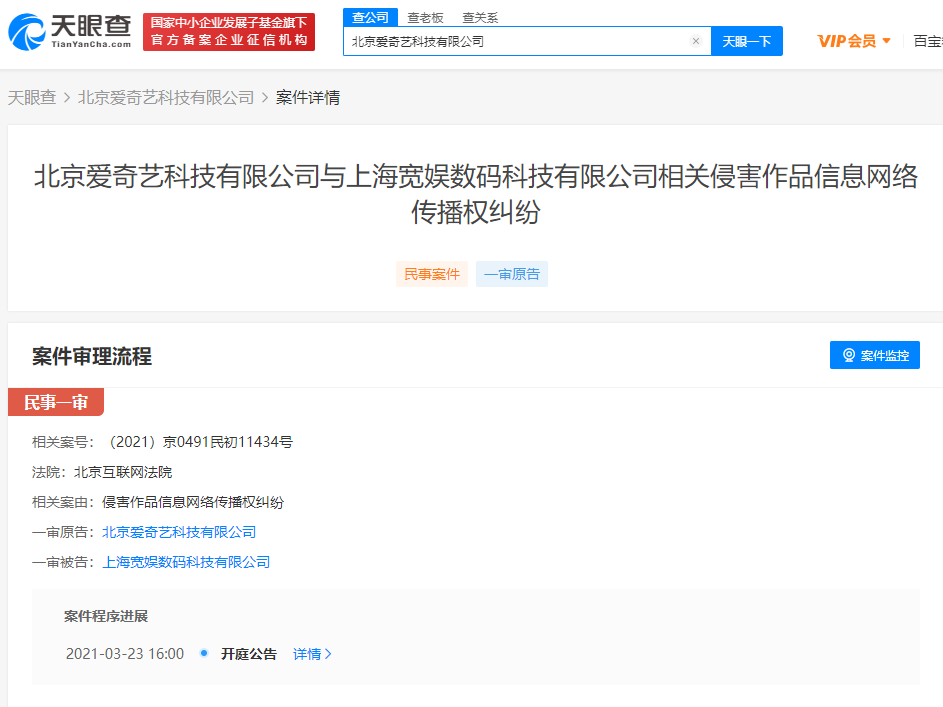Click the TianYanCha logo
This screenshot has width=943, height=707.
point(70,31)
